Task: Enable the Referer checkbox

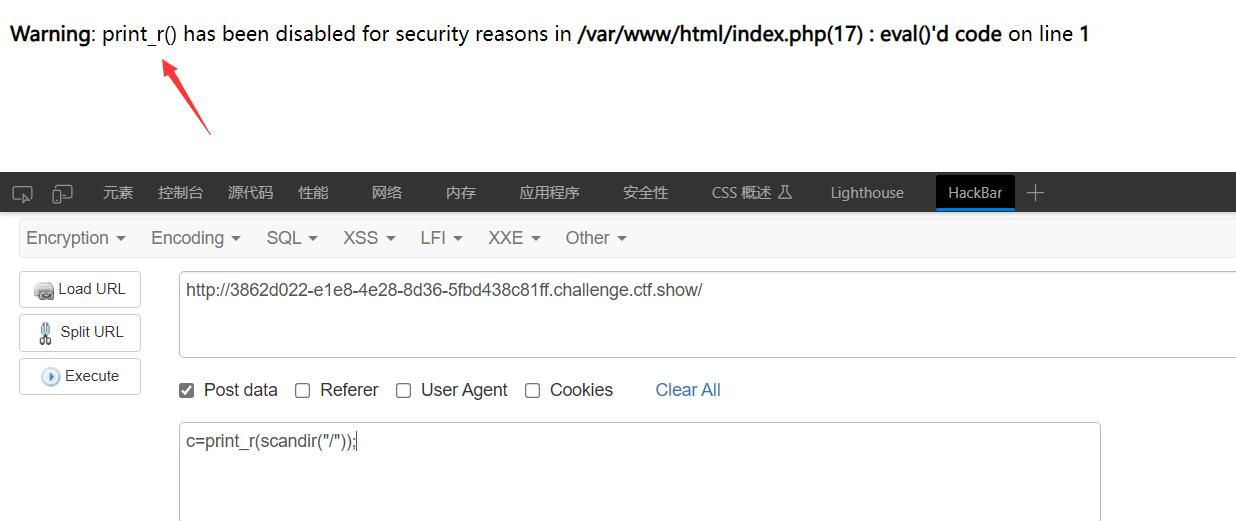Action: [302, 390]
